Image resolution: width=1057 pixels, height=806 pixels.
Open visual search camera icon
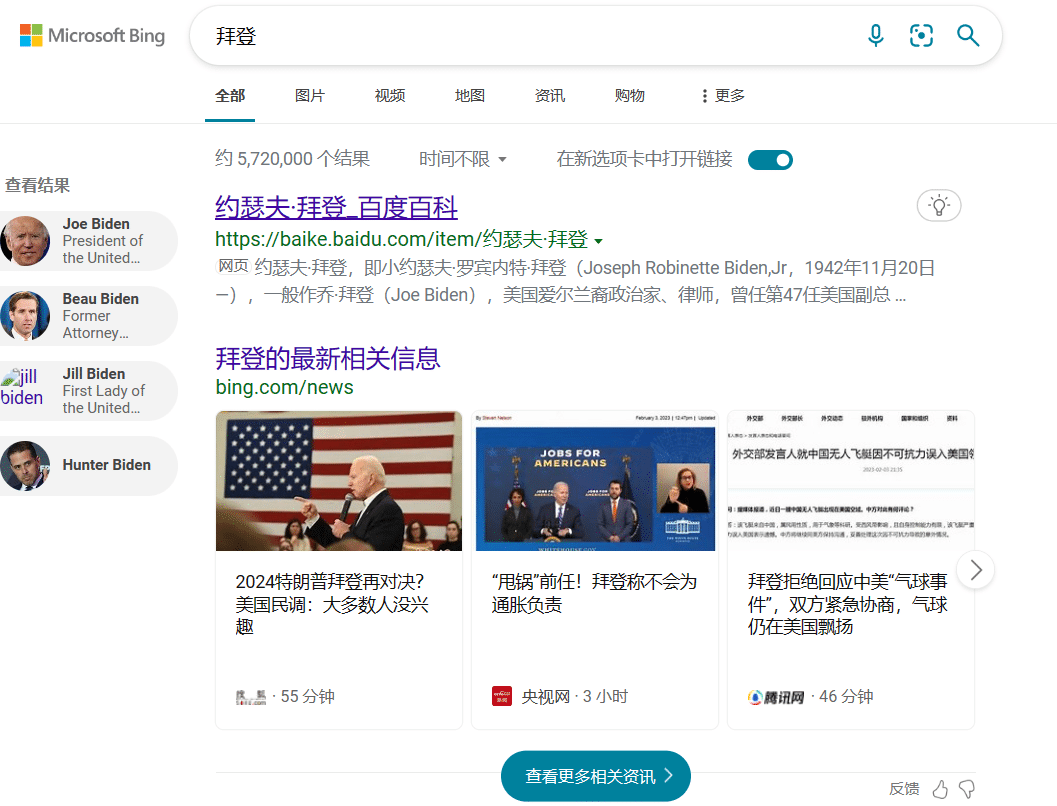click(x=921, y=35)
